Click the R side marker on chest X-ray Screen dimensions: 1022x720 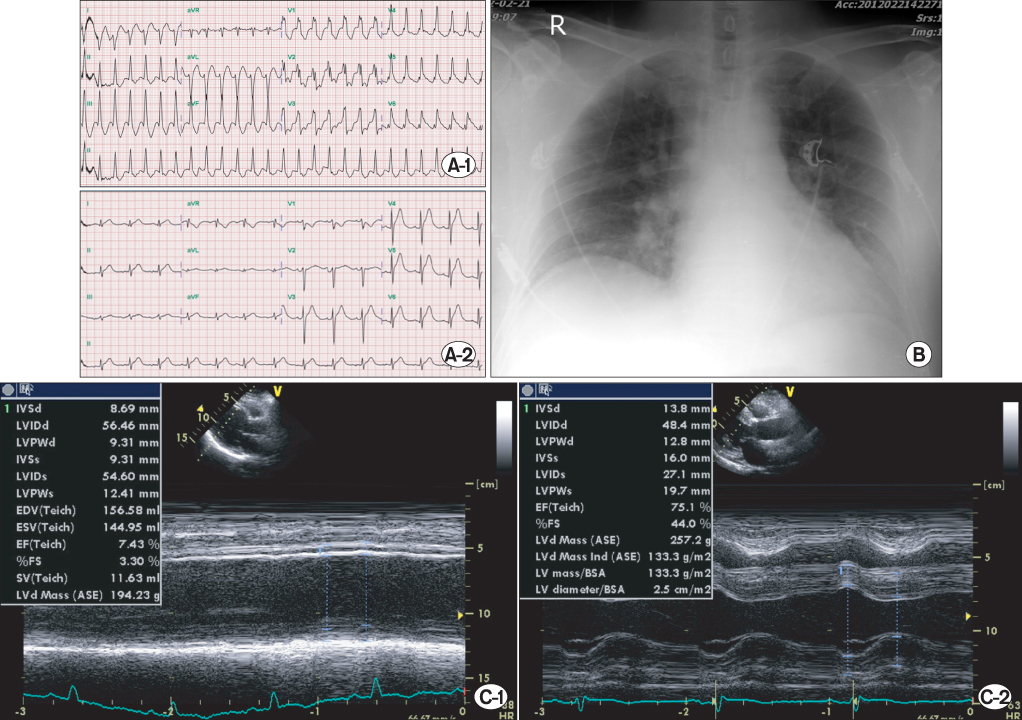click(558, 27)
